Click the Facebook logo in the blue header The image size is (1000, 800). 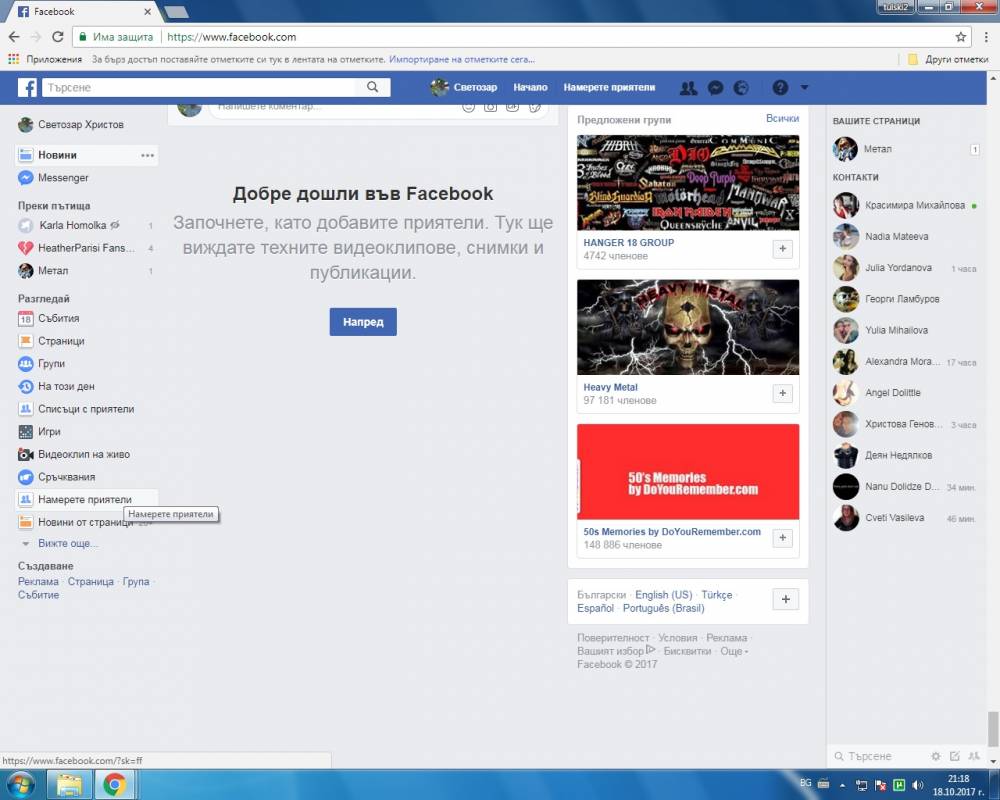point(27,87)
